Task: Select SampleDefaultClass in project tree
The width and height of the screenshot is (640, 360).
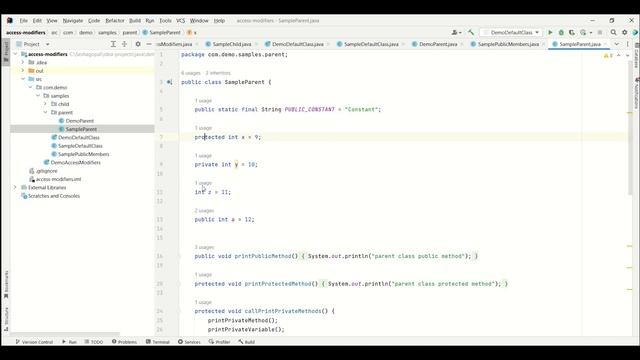Action: pos(80,146)
